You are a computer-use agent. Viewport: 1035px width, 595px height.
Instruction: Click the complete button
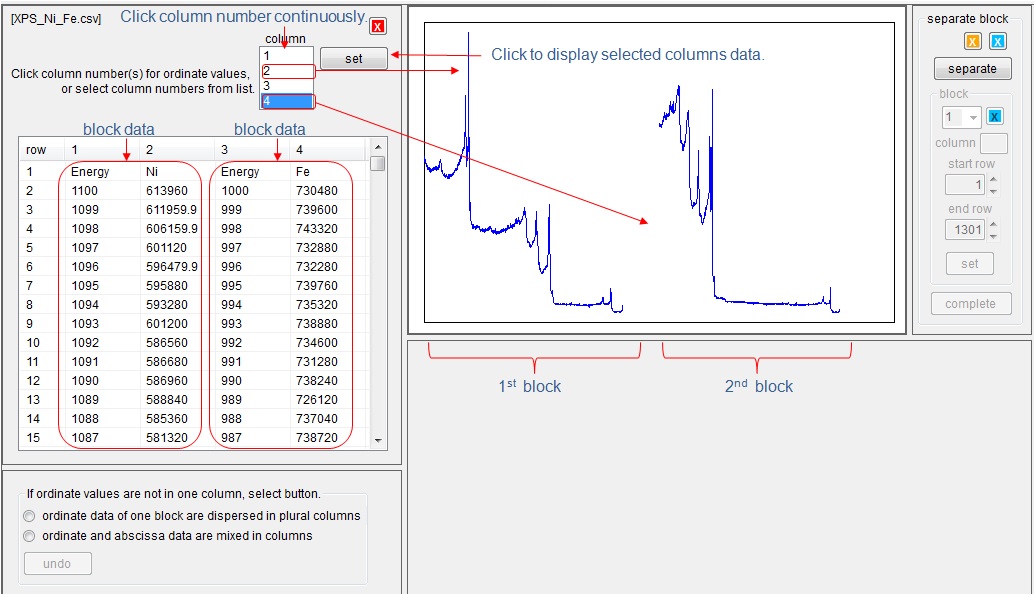pyautogui.click(x=970, y=304)
